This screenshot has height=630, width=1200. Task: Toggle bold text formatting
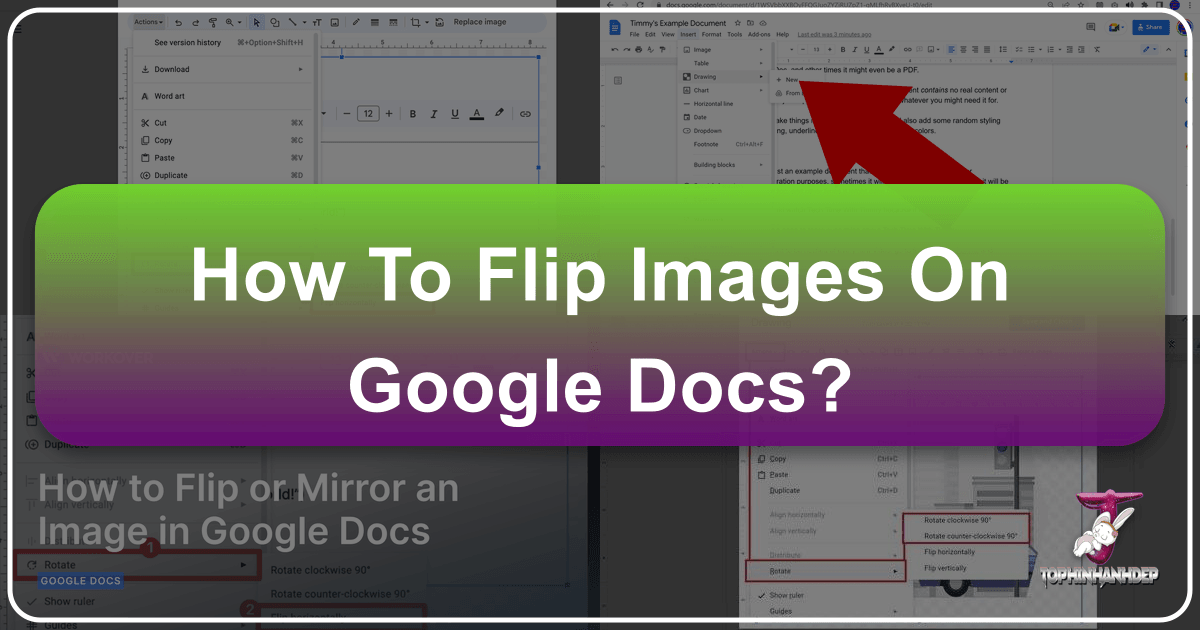tap(413, 113)
